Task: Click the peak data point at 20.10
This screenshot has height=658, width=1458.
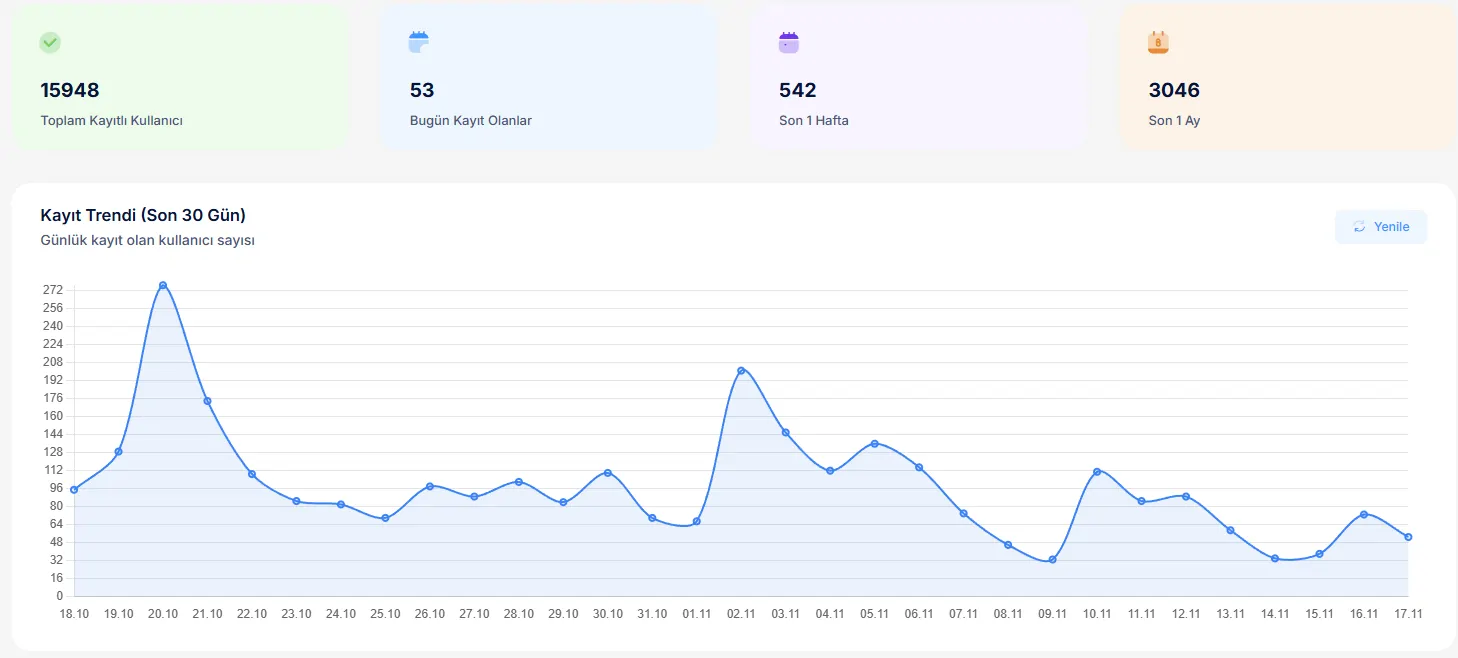Action: pyautogui.click(x=163, y=286)
